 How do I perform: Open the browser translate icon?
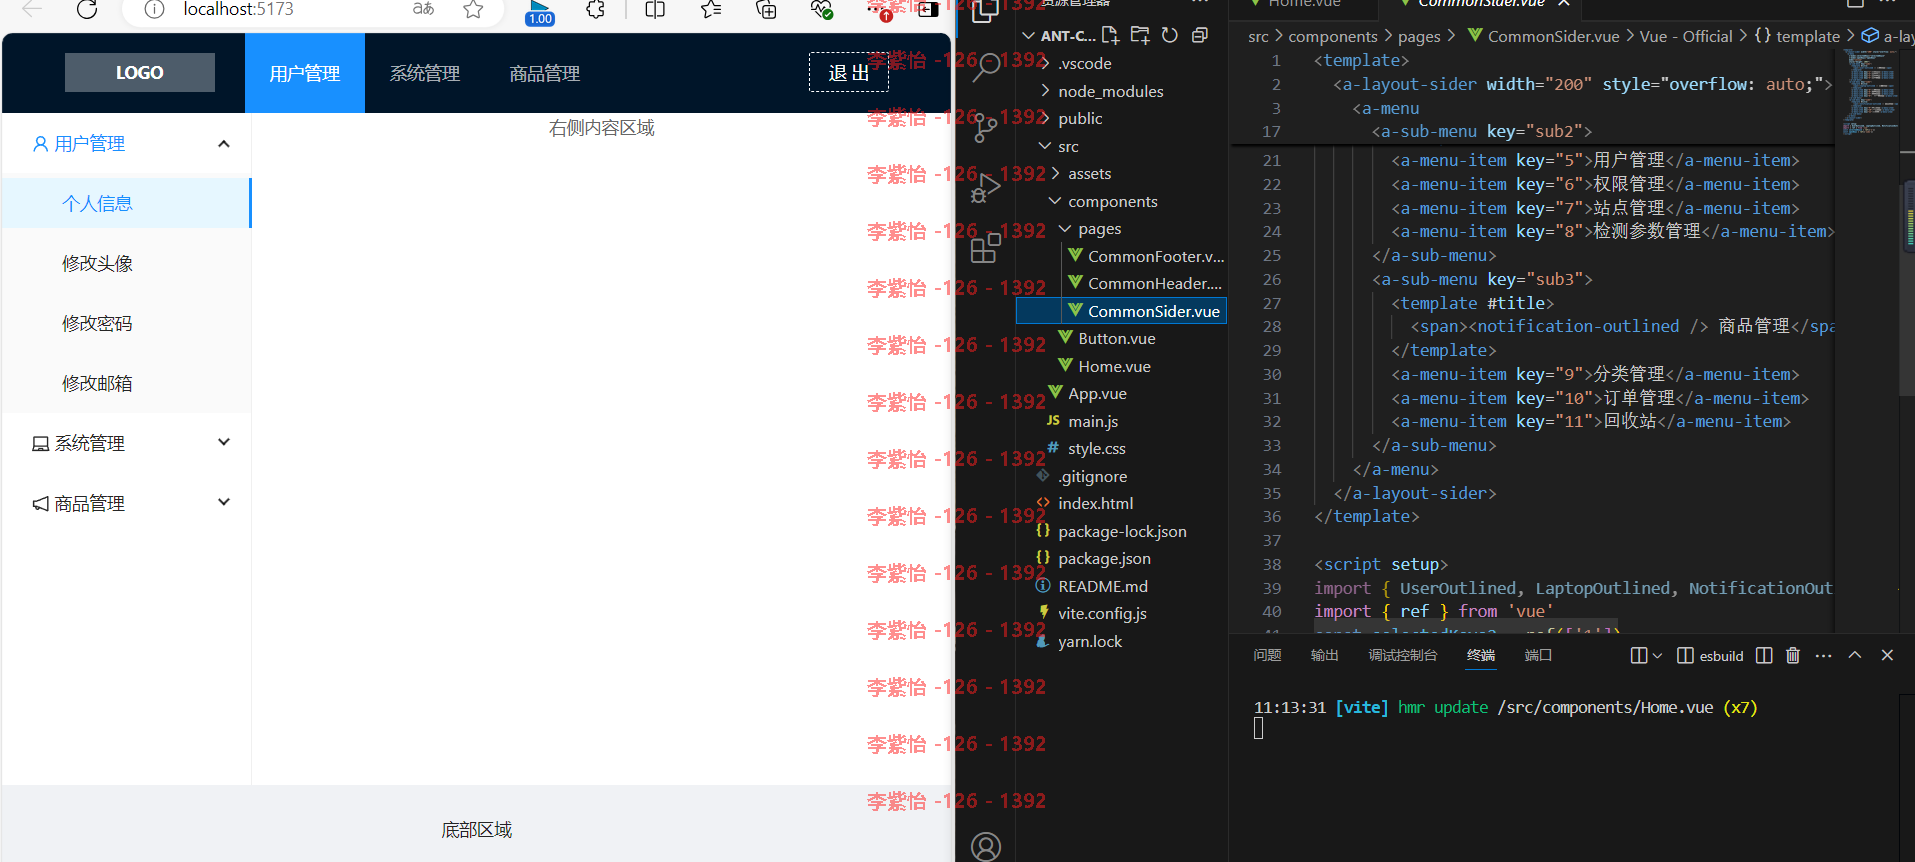423,9
